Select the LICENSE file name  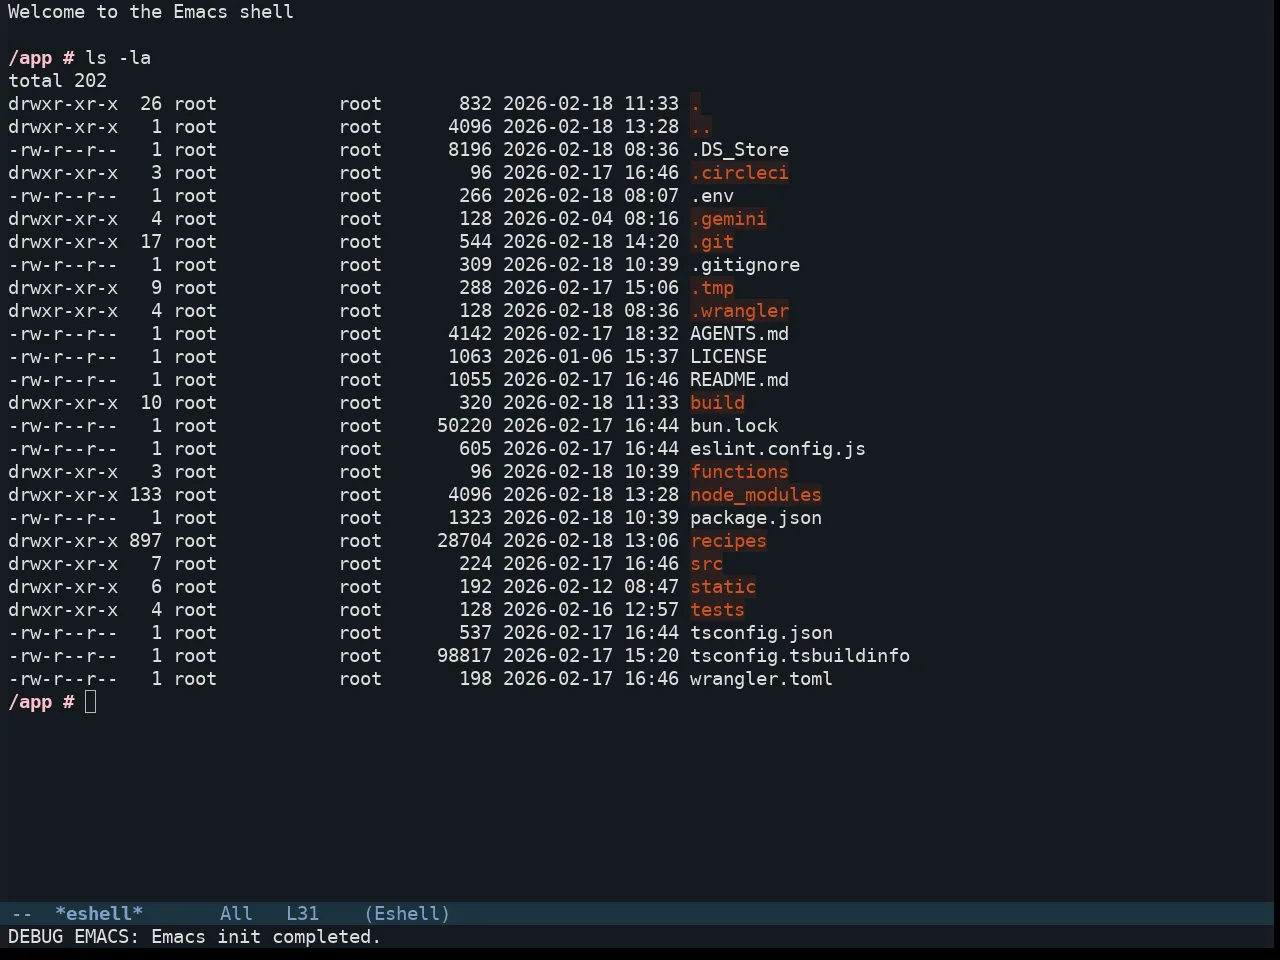728,357
